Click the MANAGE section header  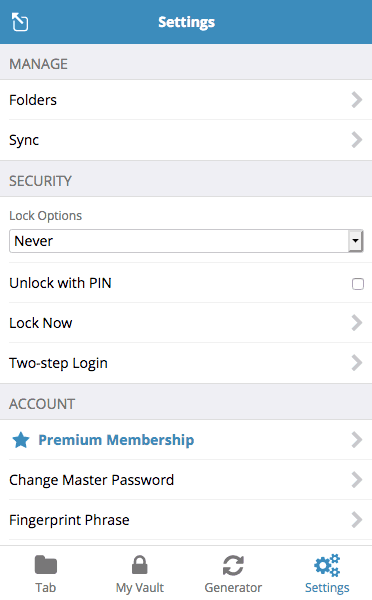[39, 64]
